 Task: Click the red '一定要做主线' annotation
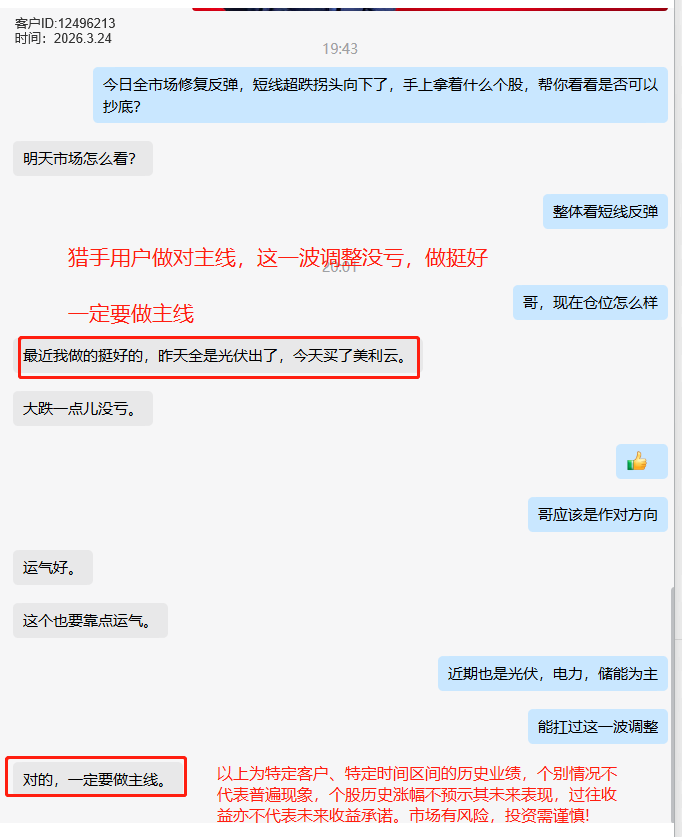131,314
